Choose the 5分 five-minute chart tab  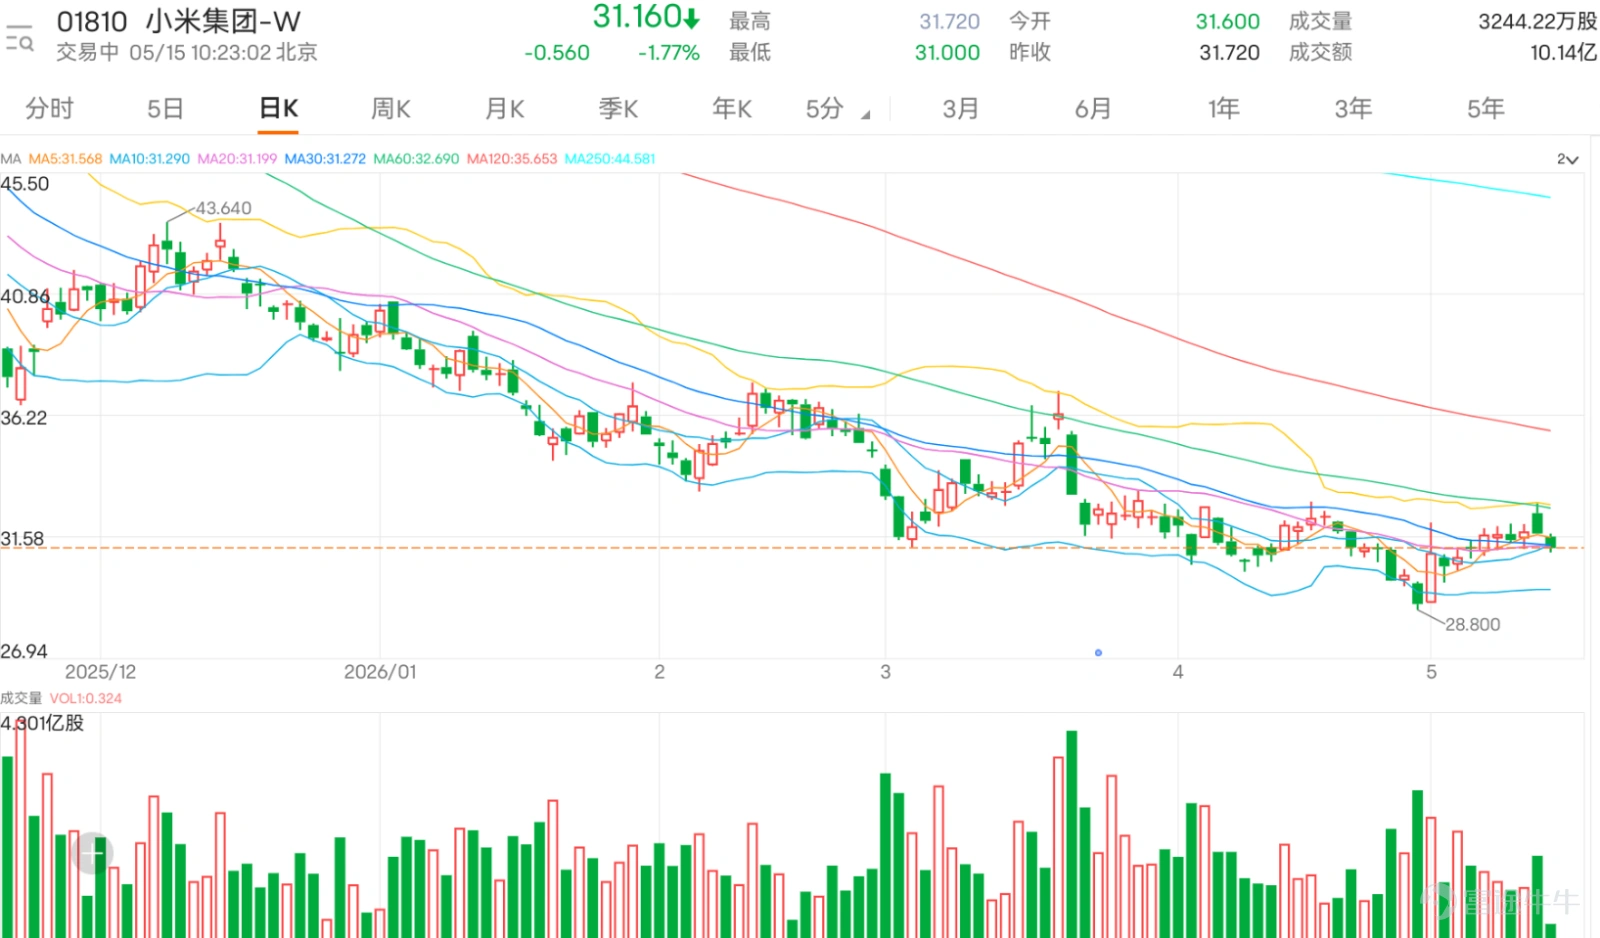(825, 108)
